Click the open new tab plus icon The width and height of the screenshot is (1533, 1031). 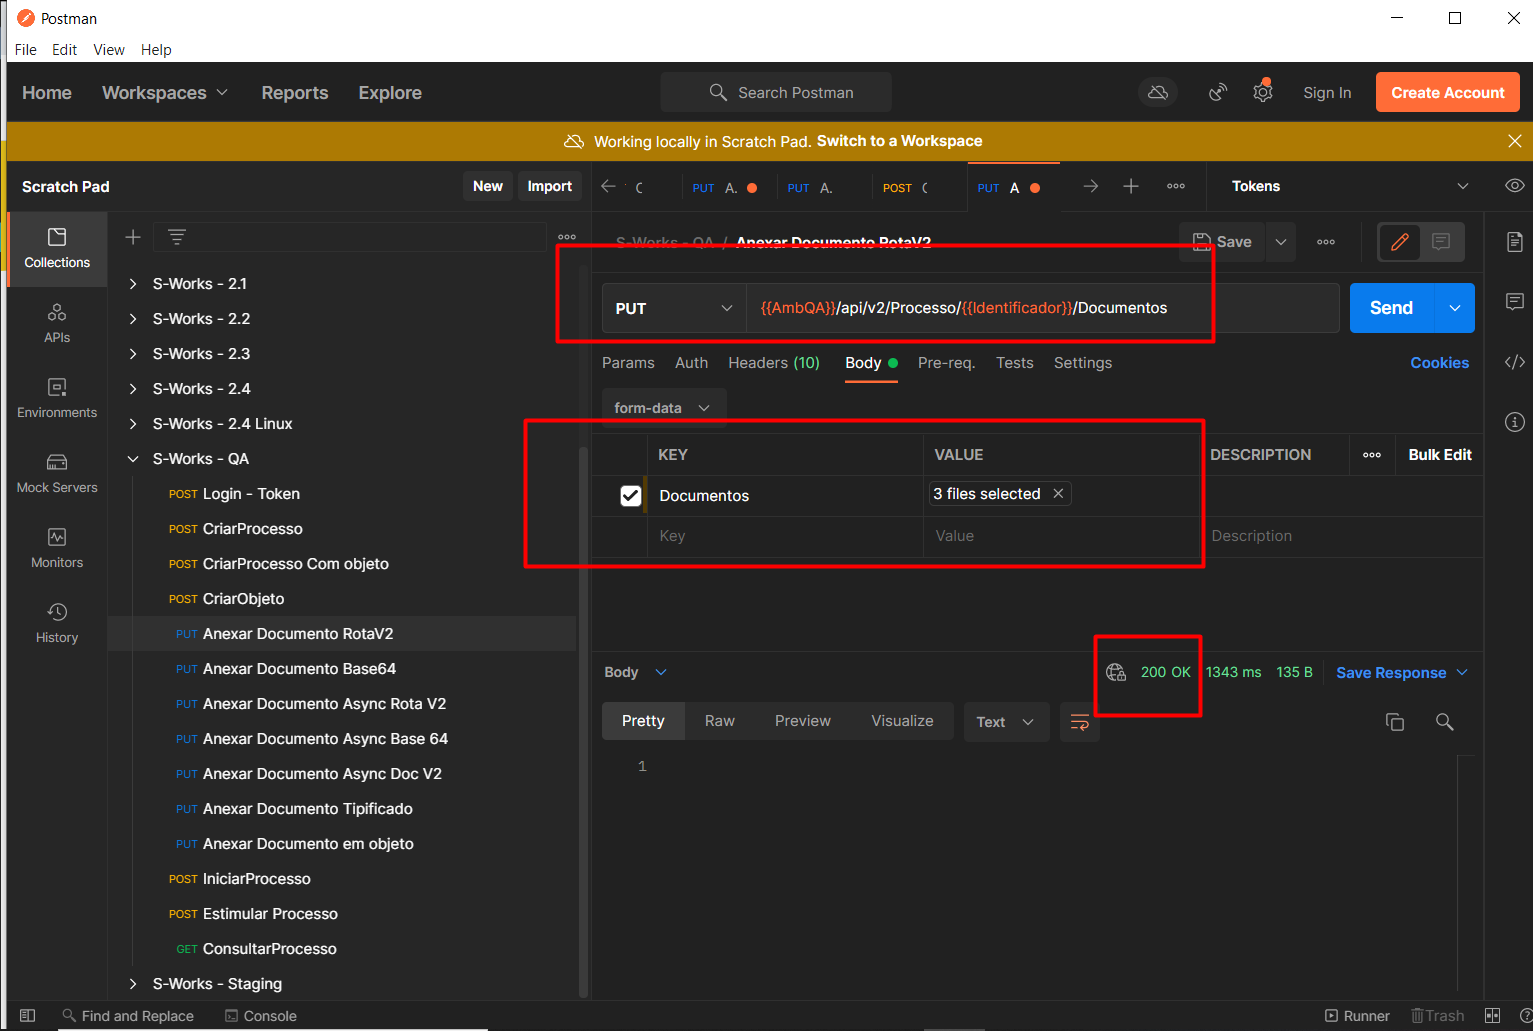tap(1131, 186)
